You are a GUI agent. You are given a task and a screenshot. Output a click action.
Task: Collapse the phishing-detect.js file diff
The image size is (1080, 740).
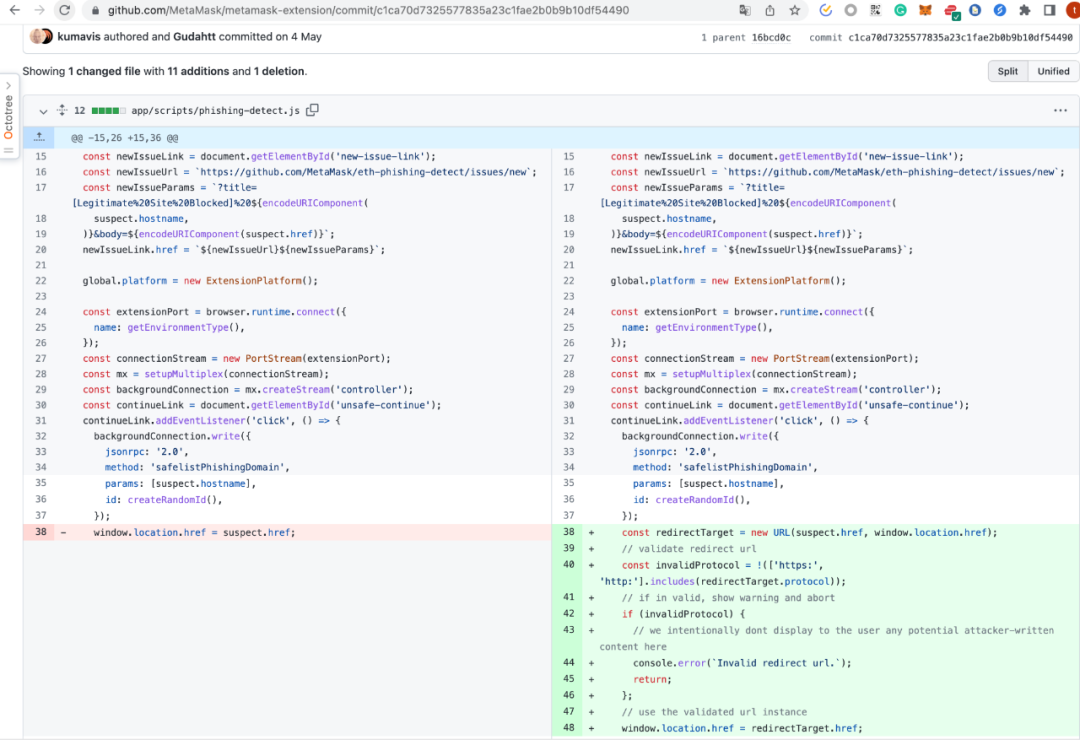[43, 111]
